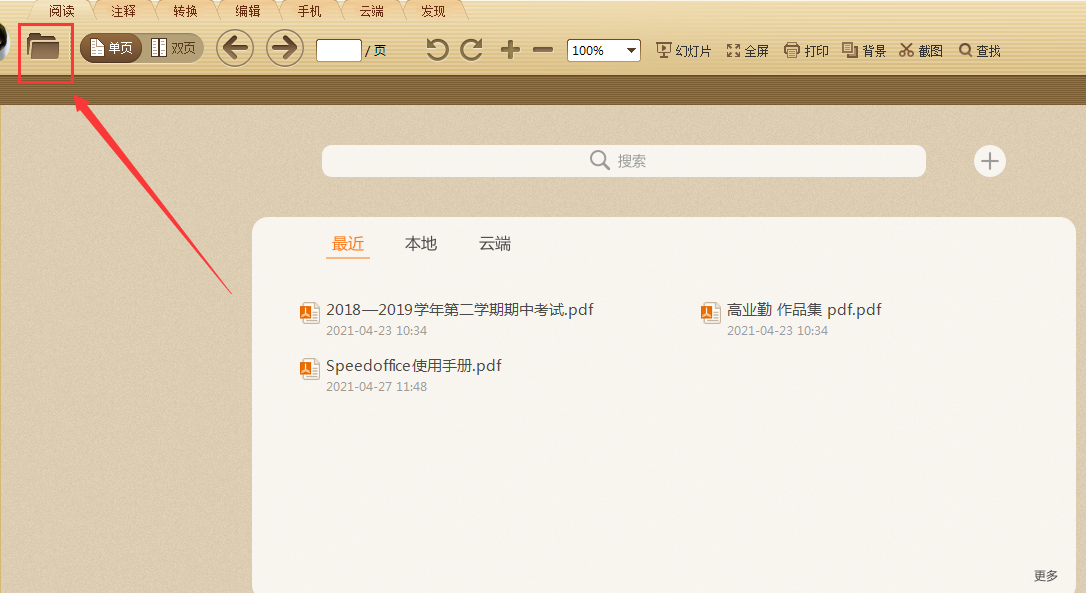Click the plus button beside the search bar

click(x=989, y=160)
